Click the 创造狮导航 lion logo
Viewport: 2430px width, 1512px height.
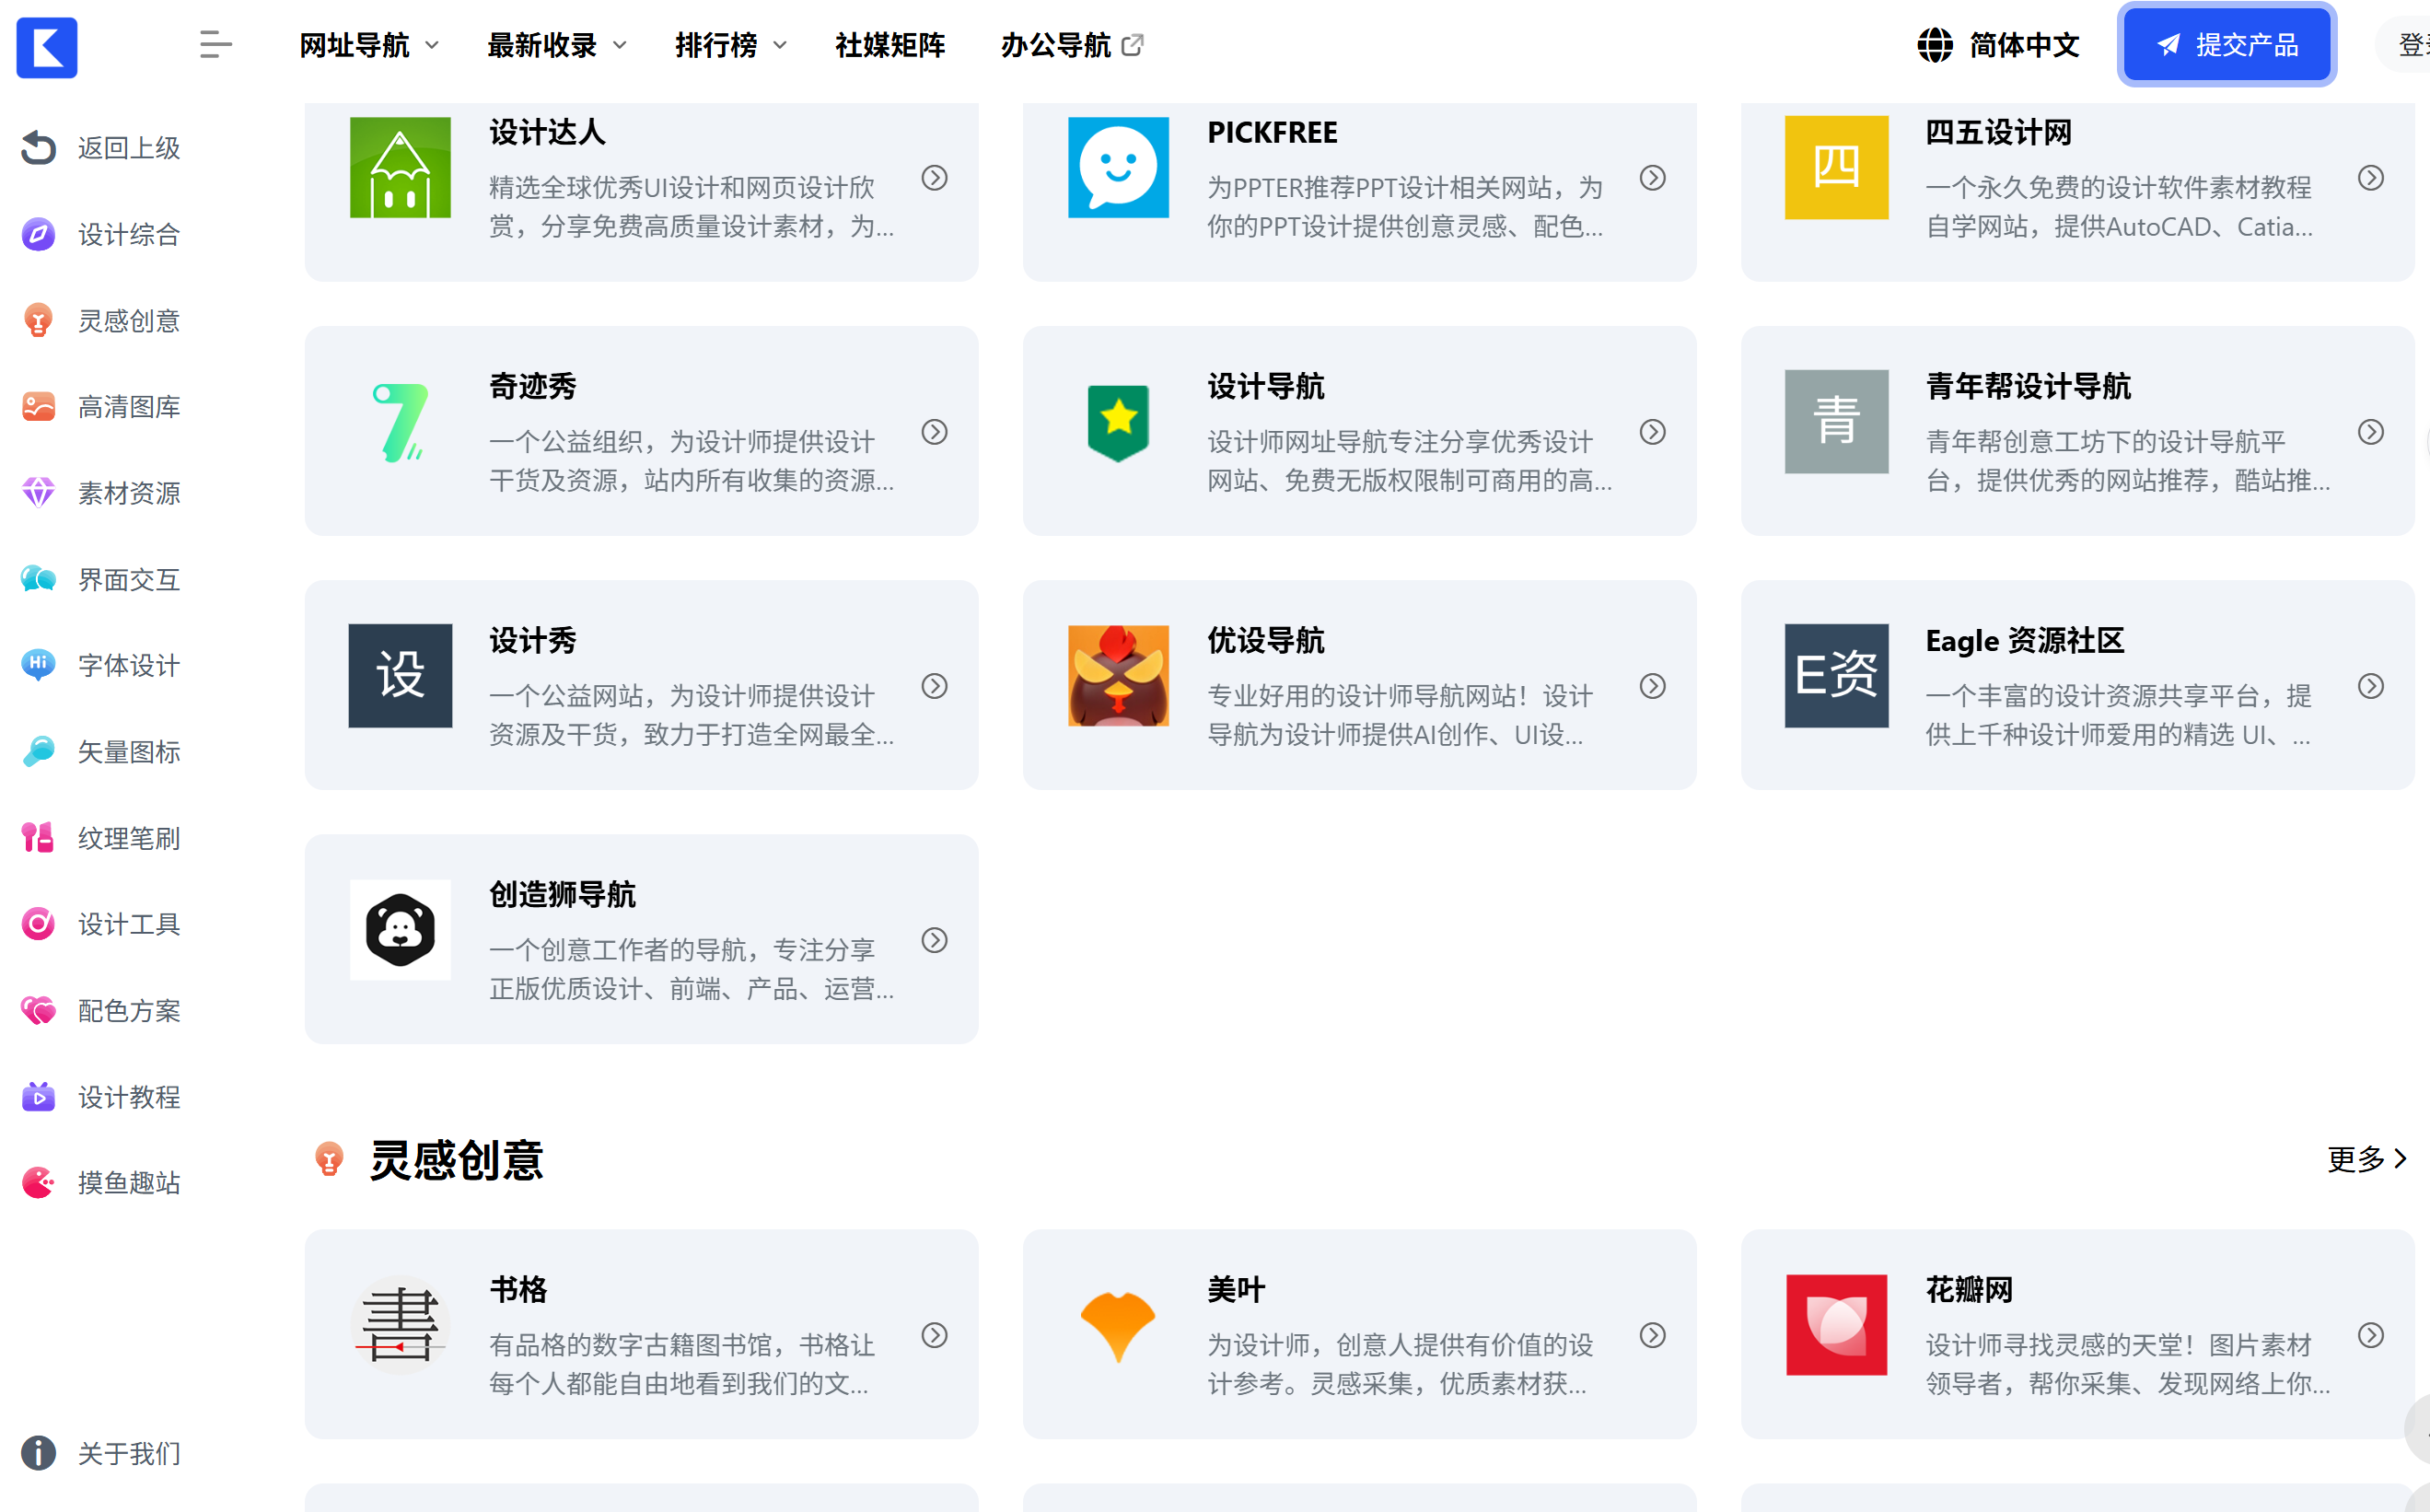point(400,930)
